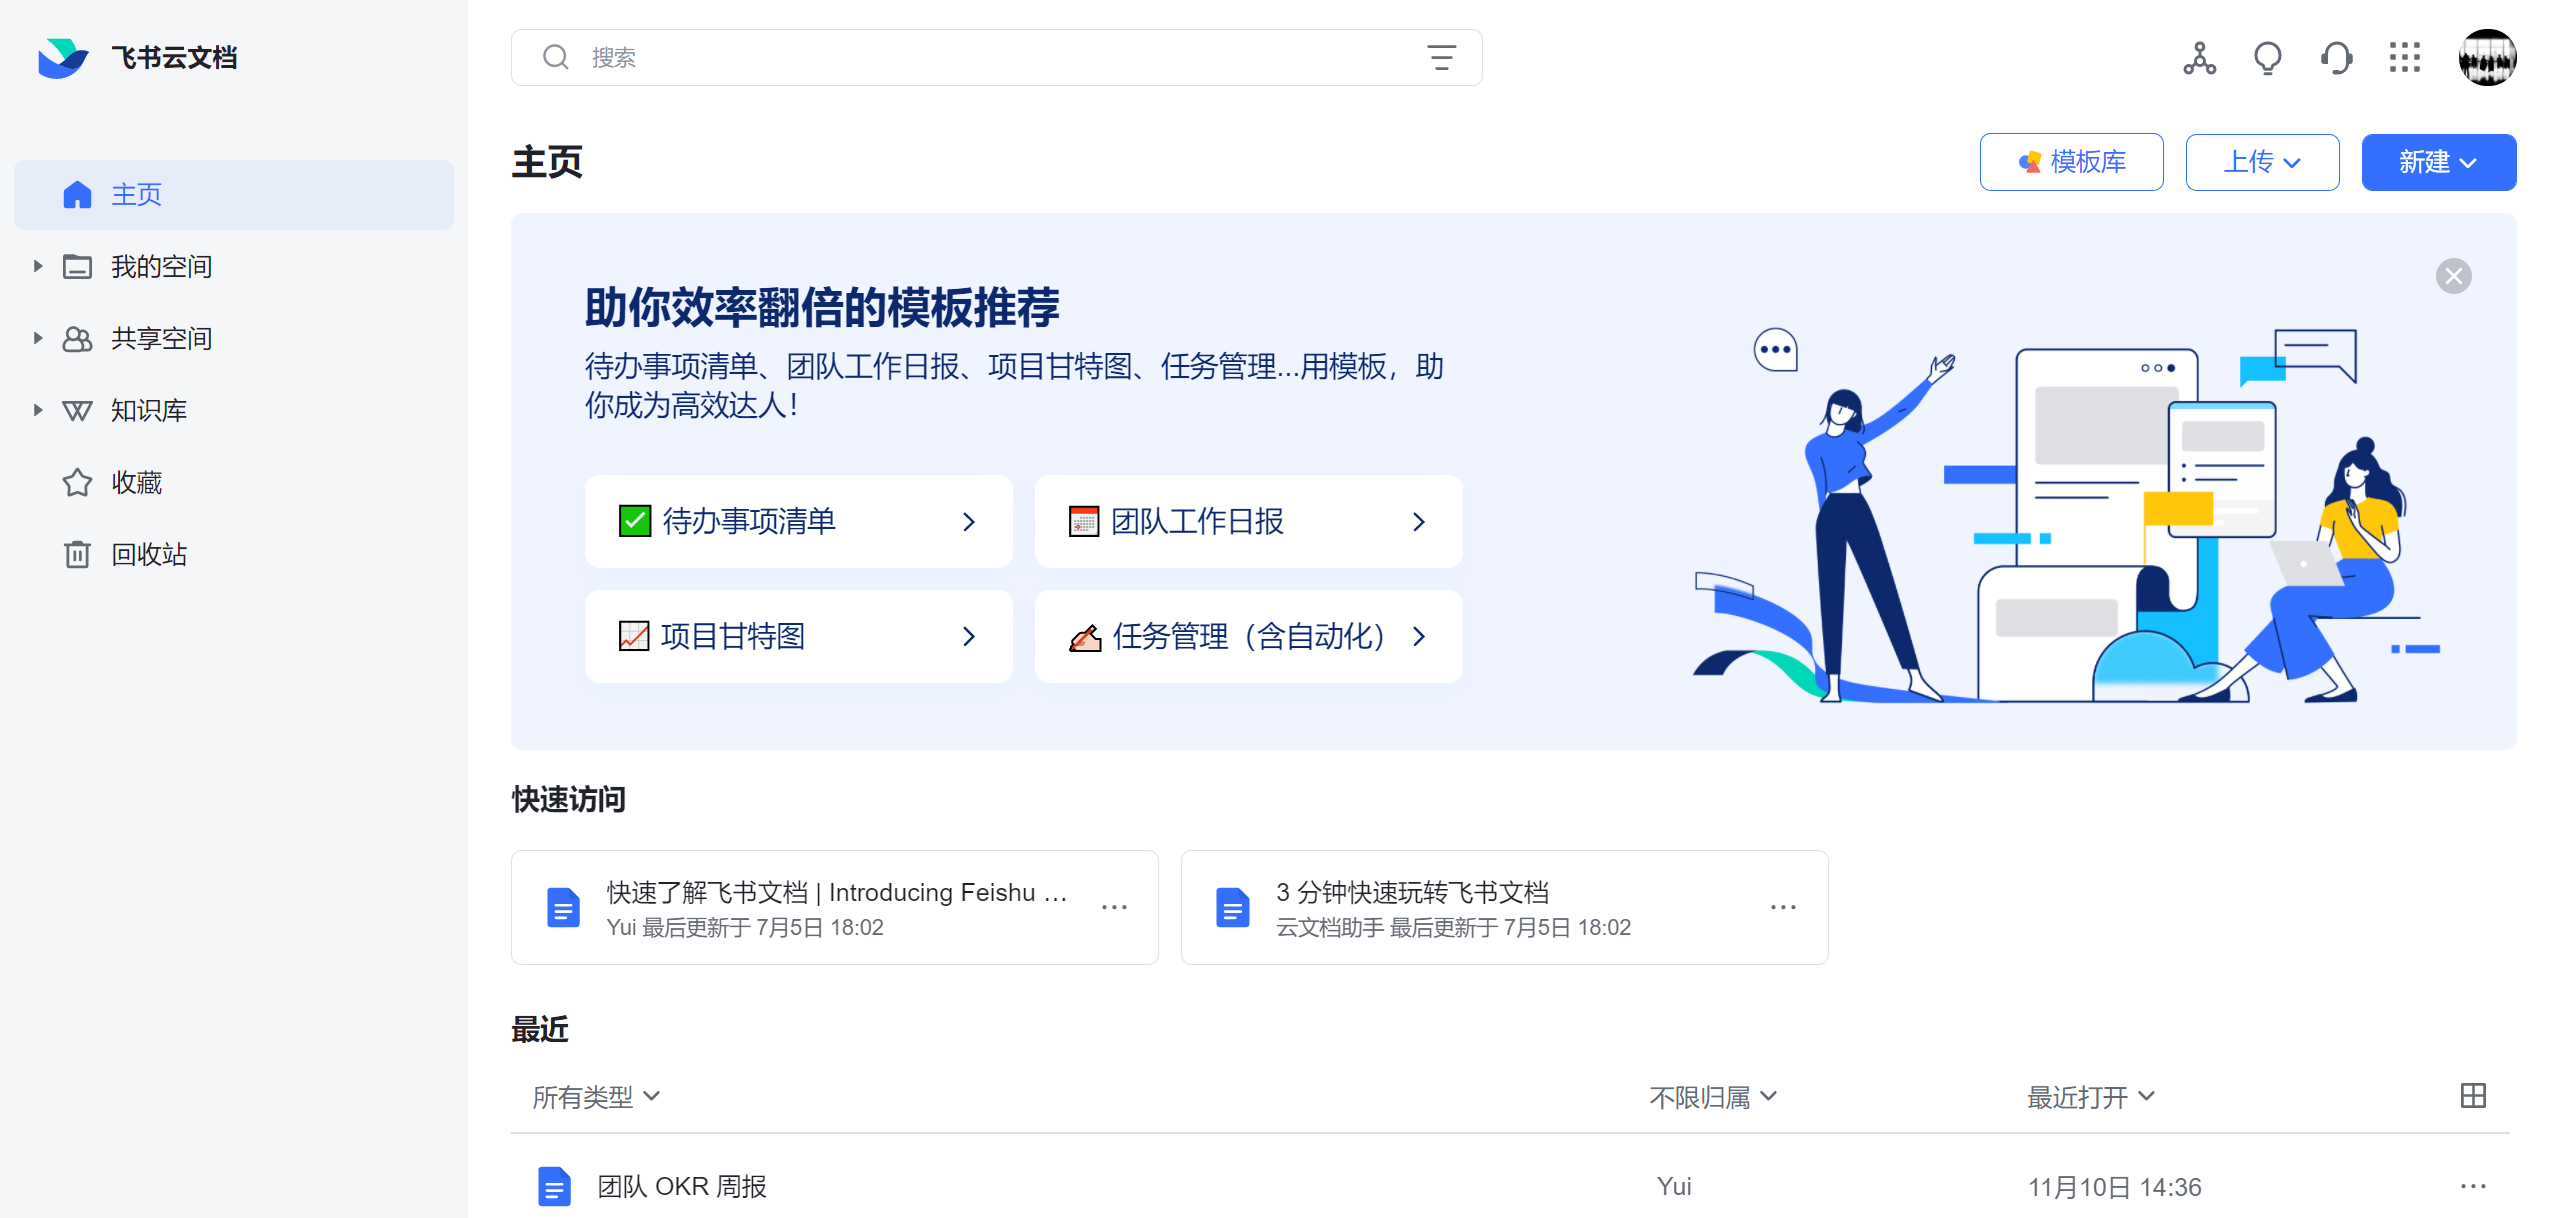The width and height of the screenshot is (2560, 1218).
Task: Click the user avatar picture
Action: [2487, 58]
